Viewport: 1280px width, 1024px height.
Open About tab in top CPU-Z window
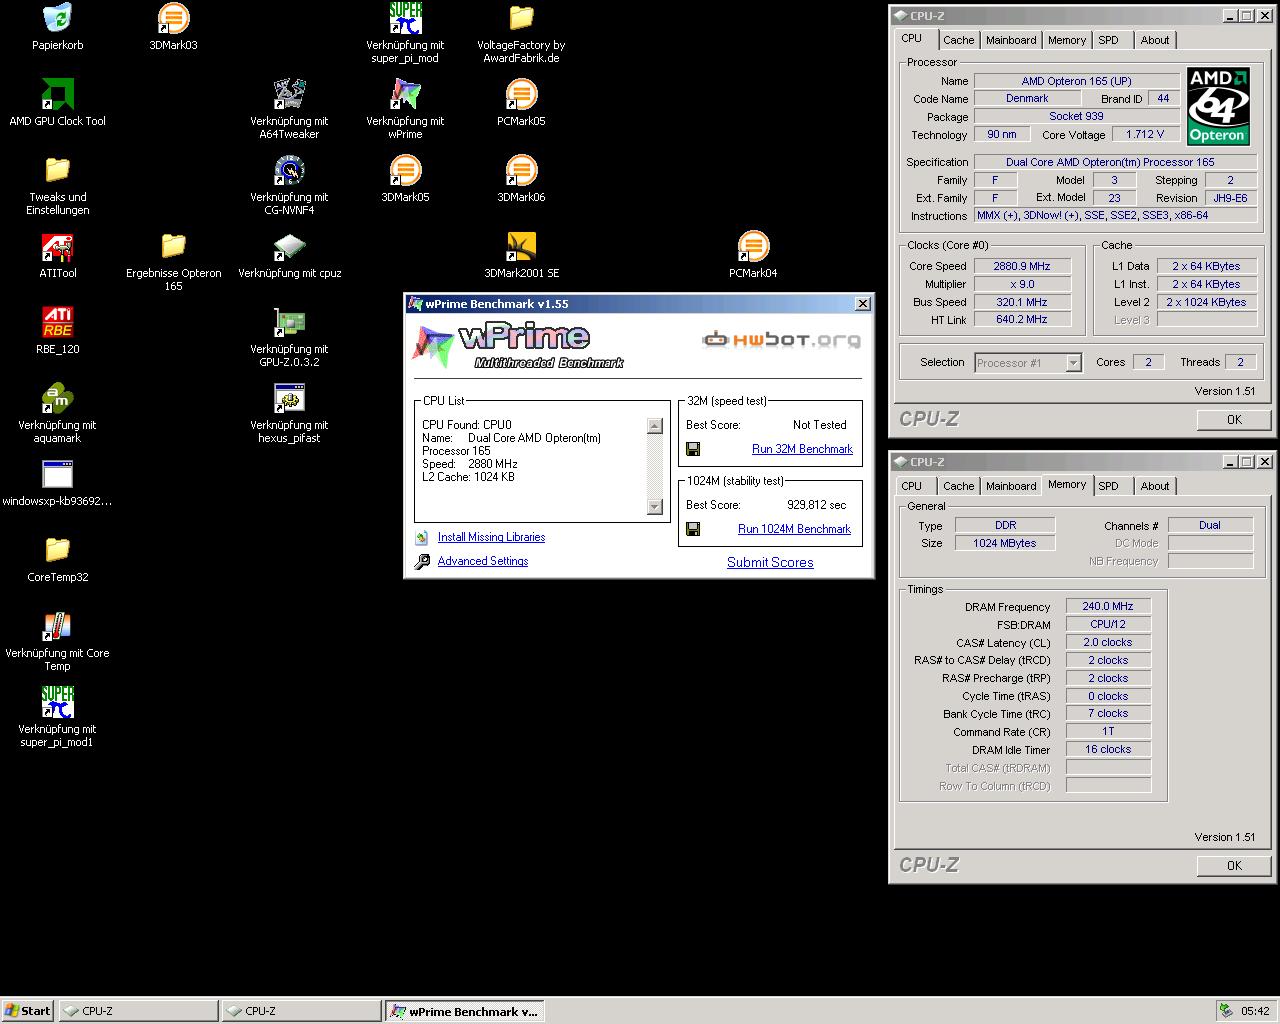[1155, 40]
